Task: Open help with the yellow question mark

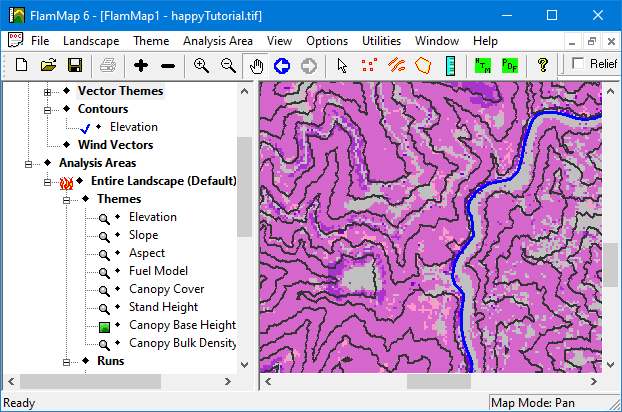Action: click(x=543, y=65)
